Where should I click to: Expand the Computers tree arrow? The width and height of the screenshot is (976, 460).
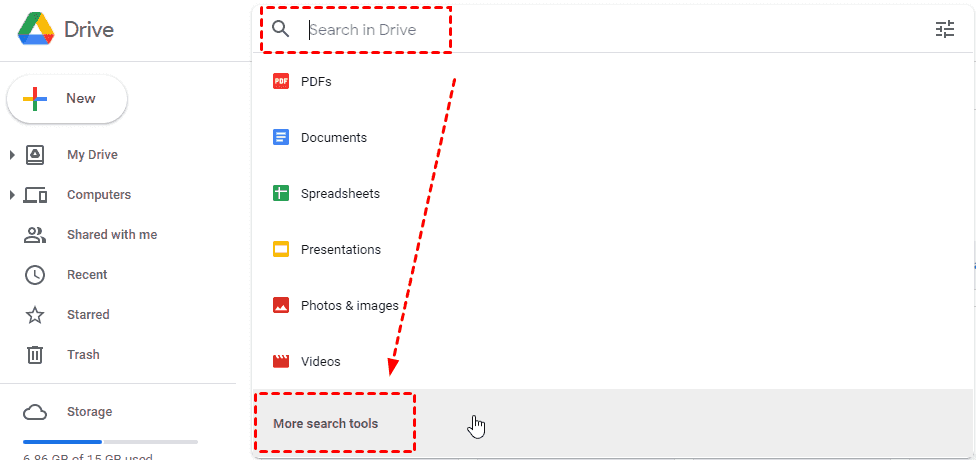point(12,195)
